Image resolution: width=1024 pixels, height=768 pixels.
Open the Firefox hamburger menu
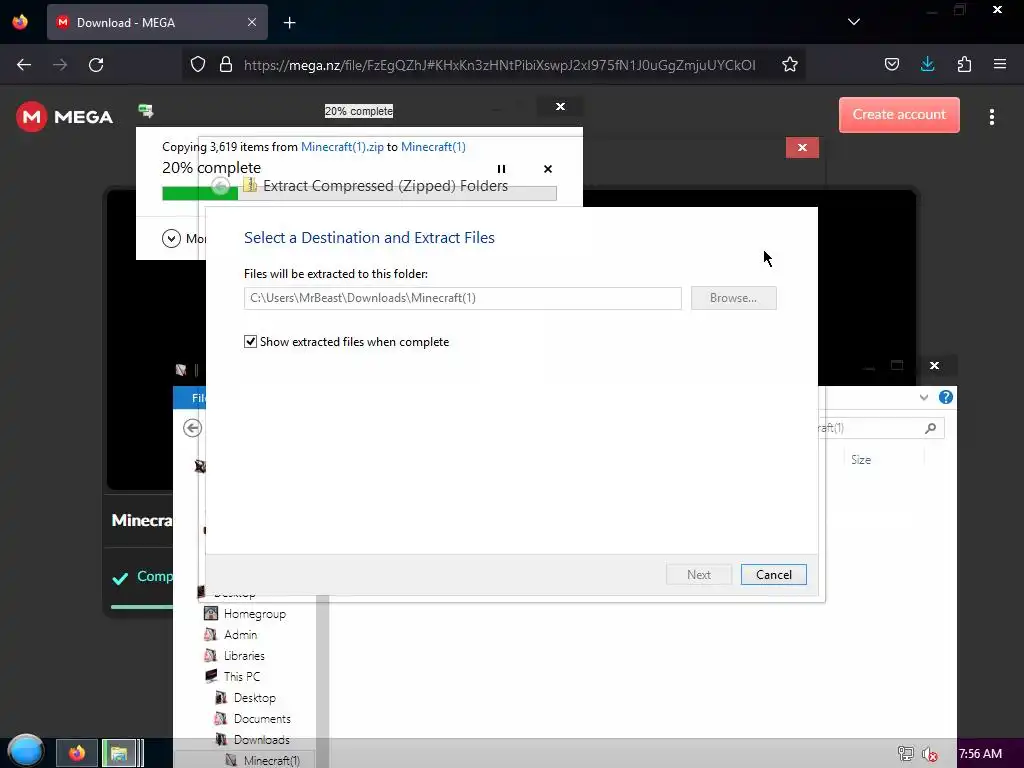tap(999, 64)
